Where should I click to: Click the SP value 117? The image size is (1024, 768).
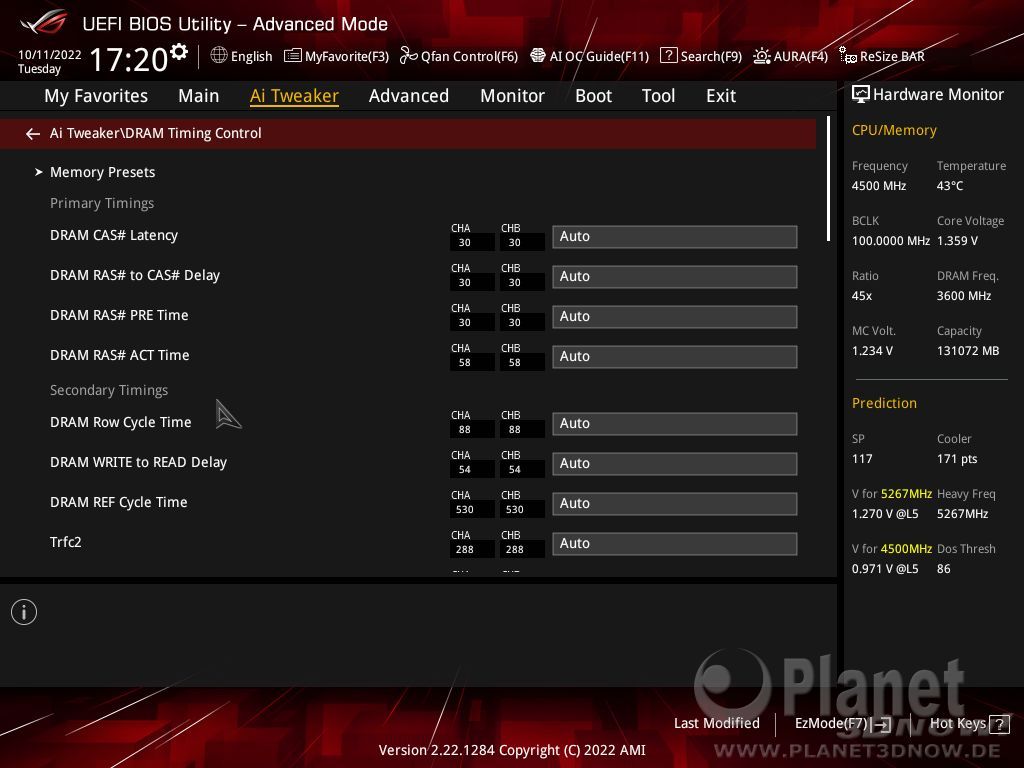861,459
